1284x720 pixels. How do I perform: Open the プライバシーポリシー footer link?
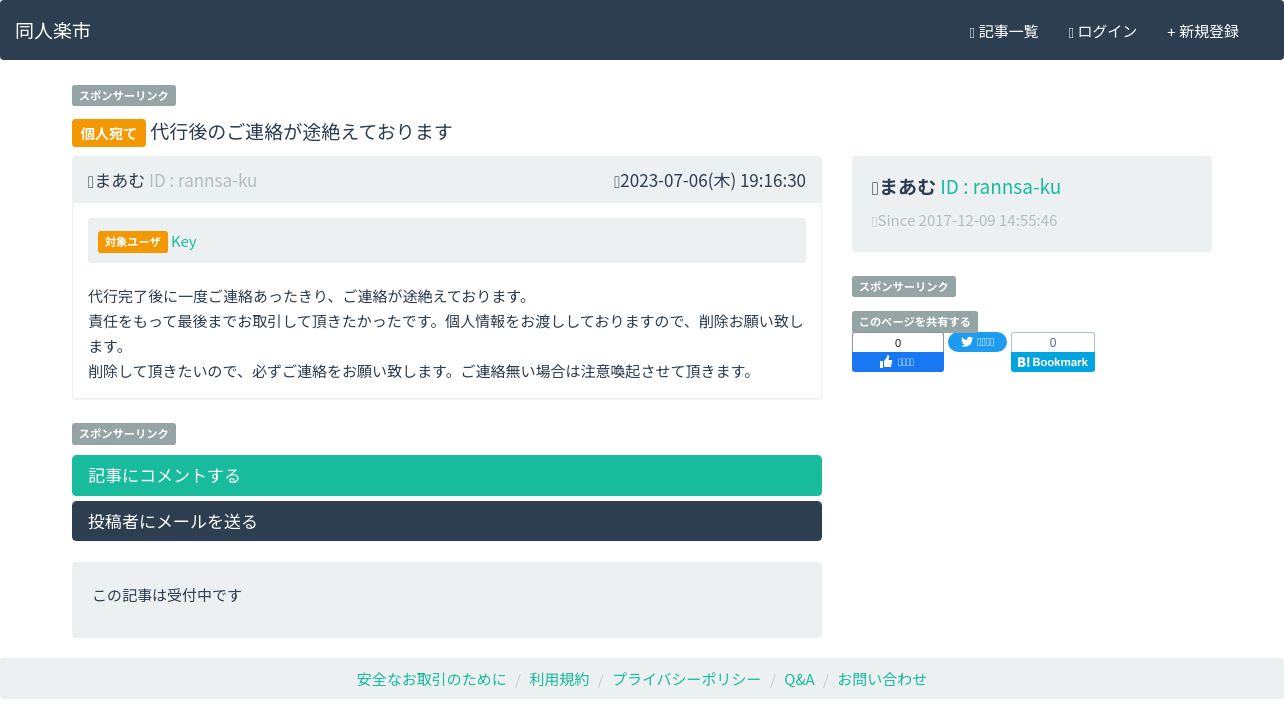686,679
